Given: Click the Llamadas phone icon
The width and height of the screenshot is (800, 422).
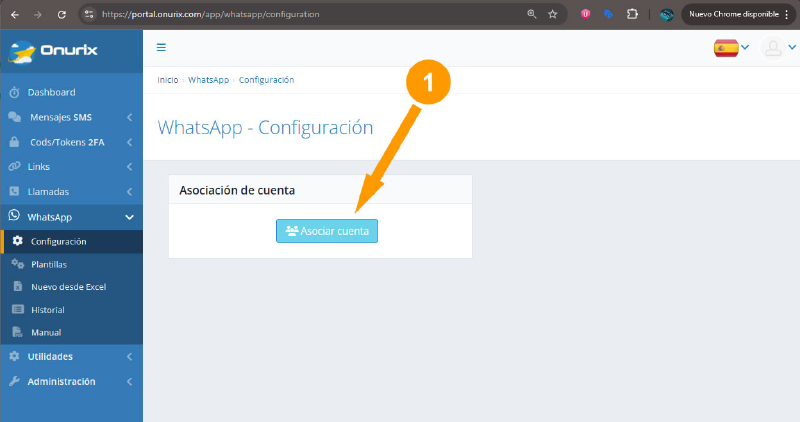Looking at the screenshot, I should pos(14,191).
